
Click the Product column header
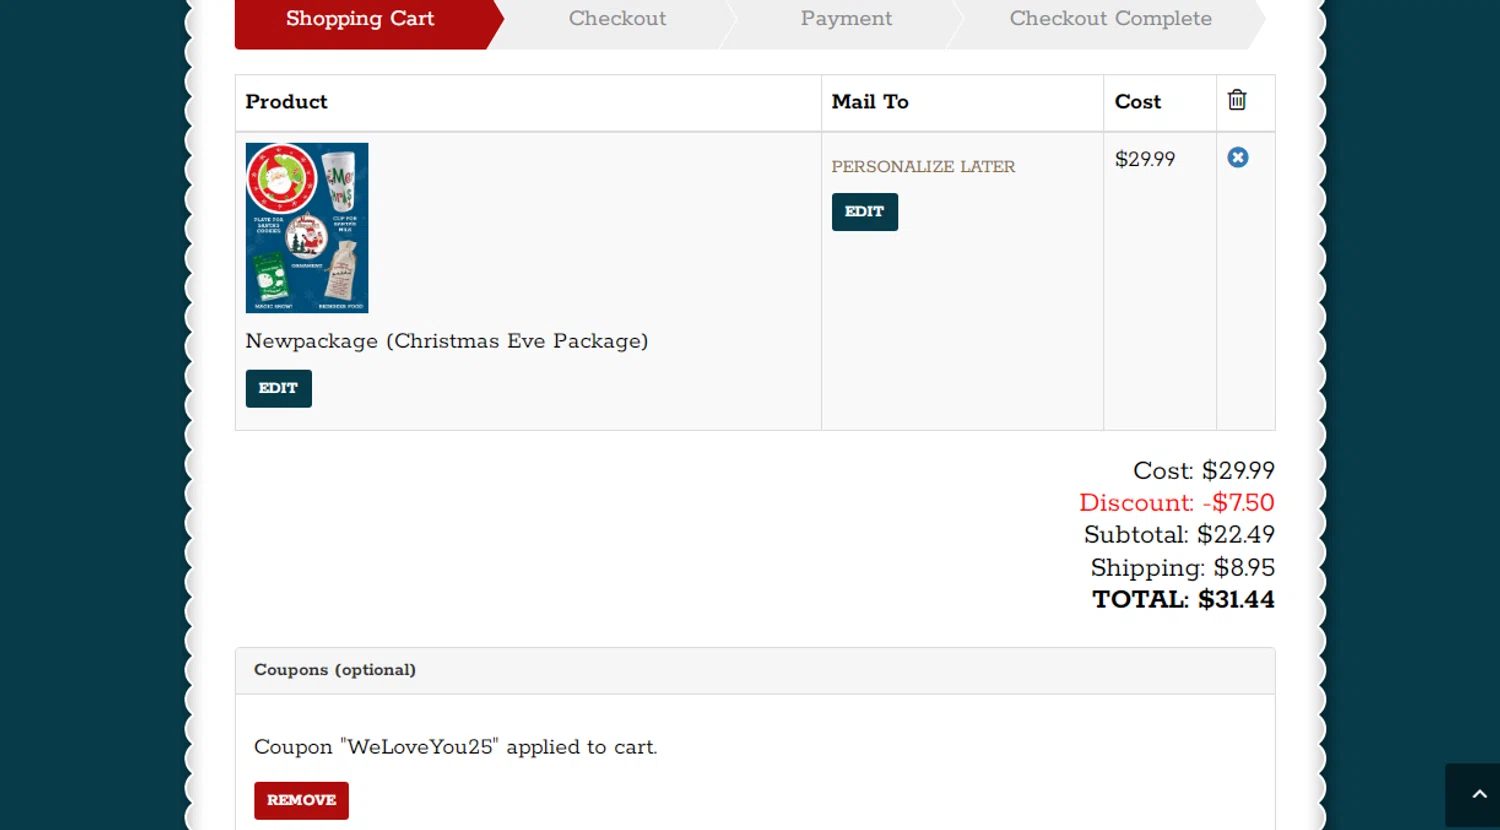click(287, 102)
